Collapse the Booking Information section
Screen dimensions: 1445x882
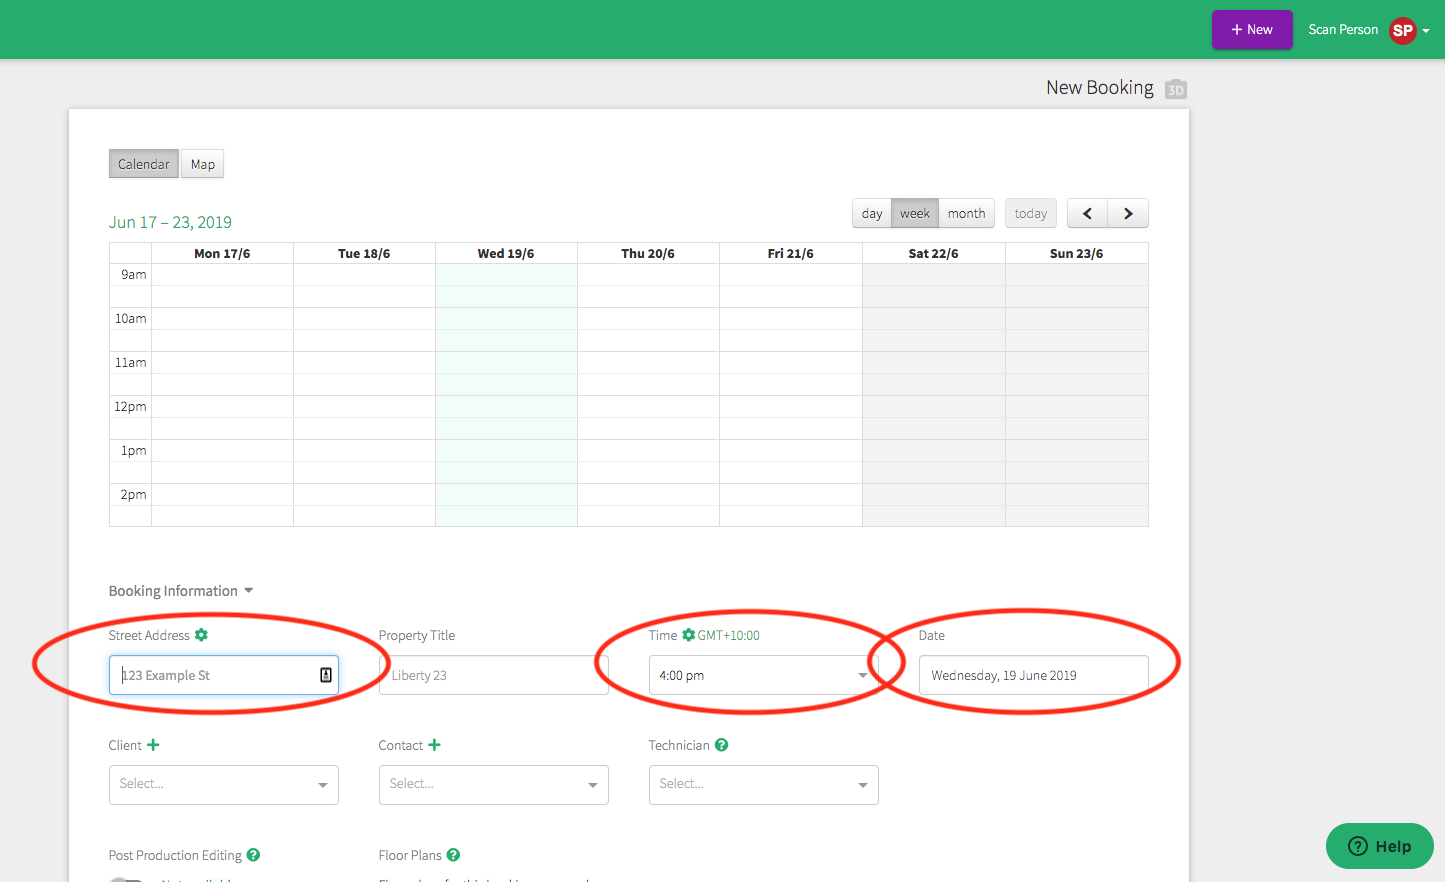(181, 591)
